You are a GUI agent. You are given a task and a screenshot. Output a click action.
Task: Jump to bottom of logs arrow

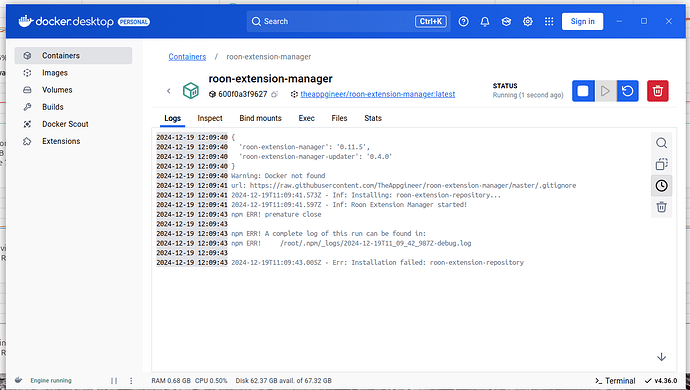[x=661, y=357]
